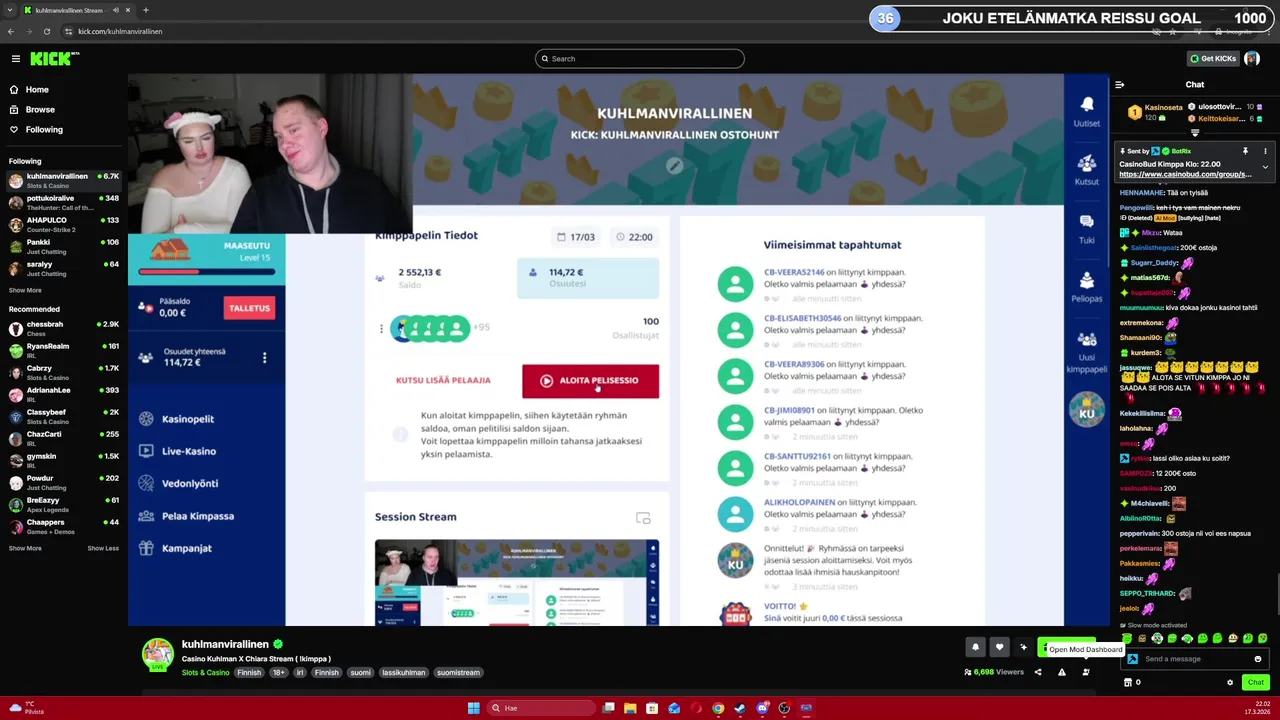Open RyansRealm recommended channel
Viewport: 1280px width, 720px height.
pyautogui.click(x=62, y=350)
